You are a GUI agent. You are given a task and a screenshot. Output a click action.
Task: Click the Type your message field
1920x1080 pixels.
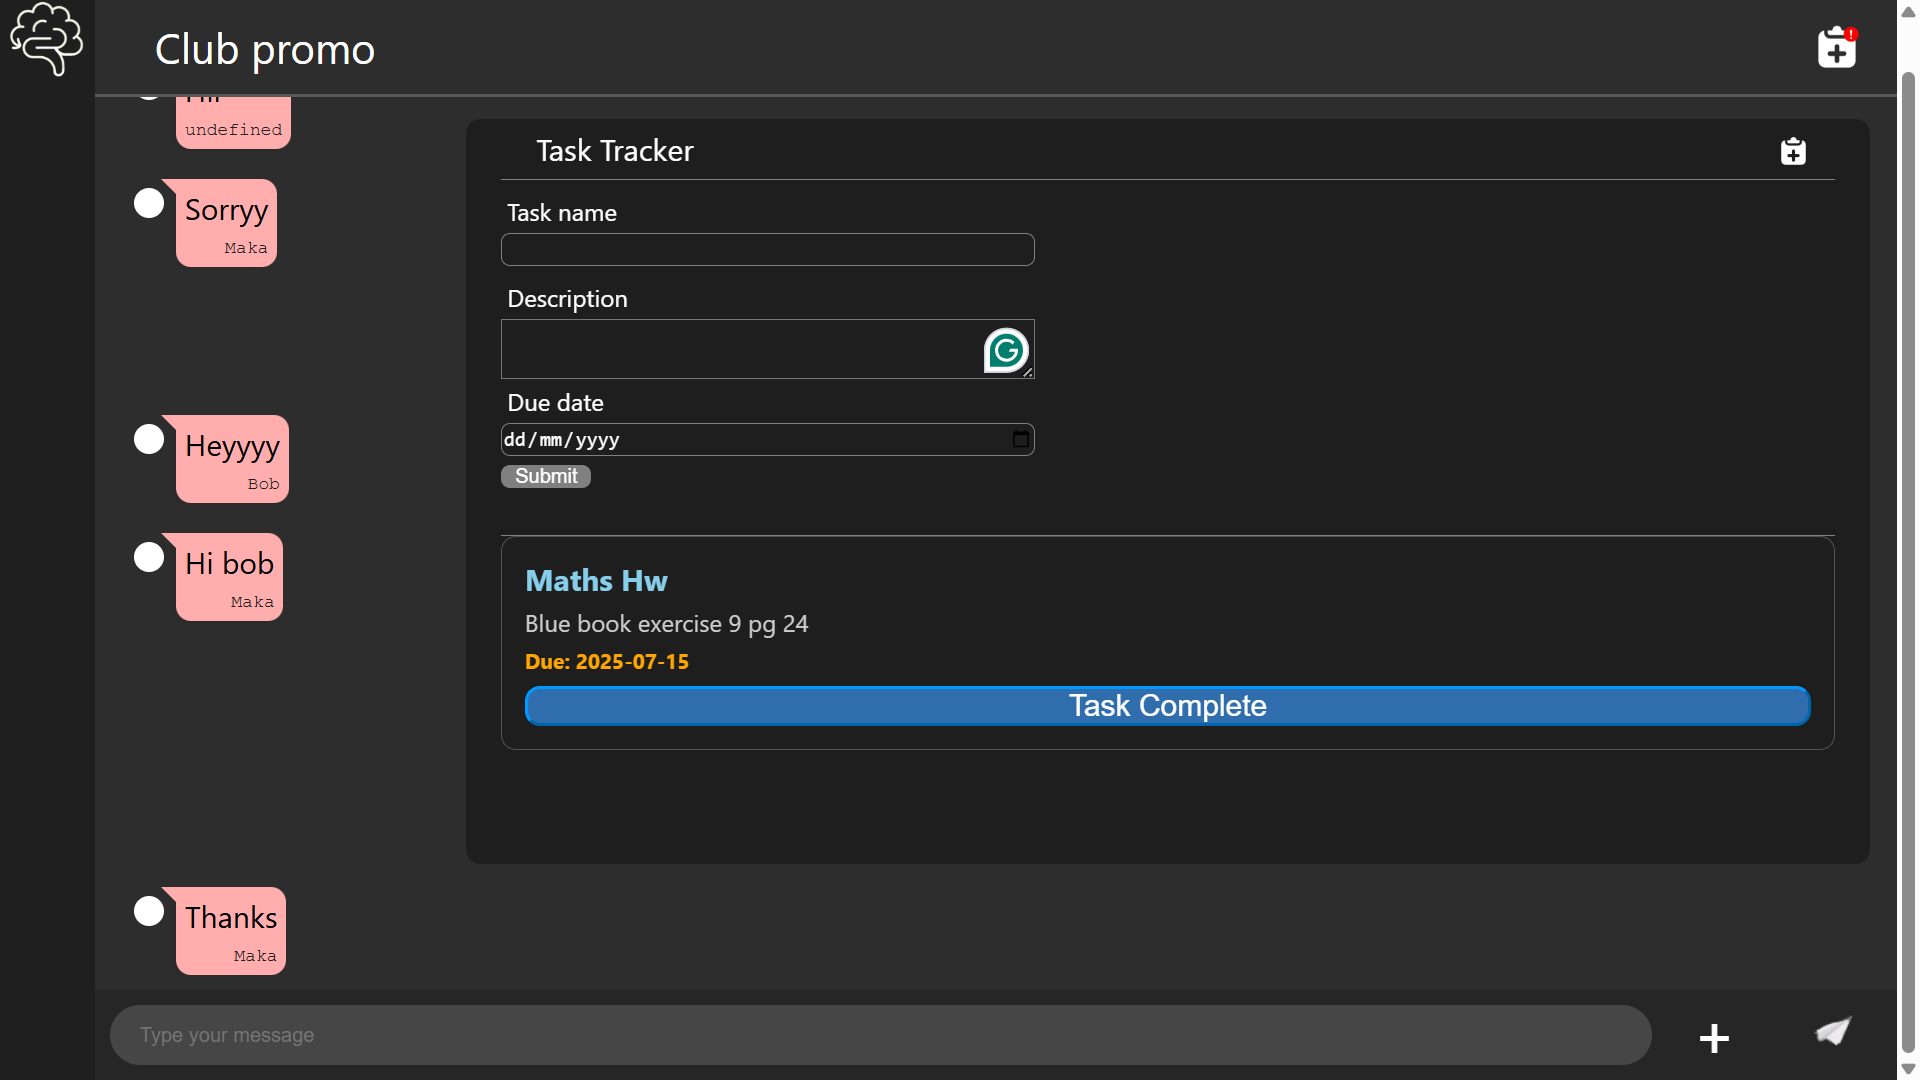pyautogui.click(x=880, y=1035)
